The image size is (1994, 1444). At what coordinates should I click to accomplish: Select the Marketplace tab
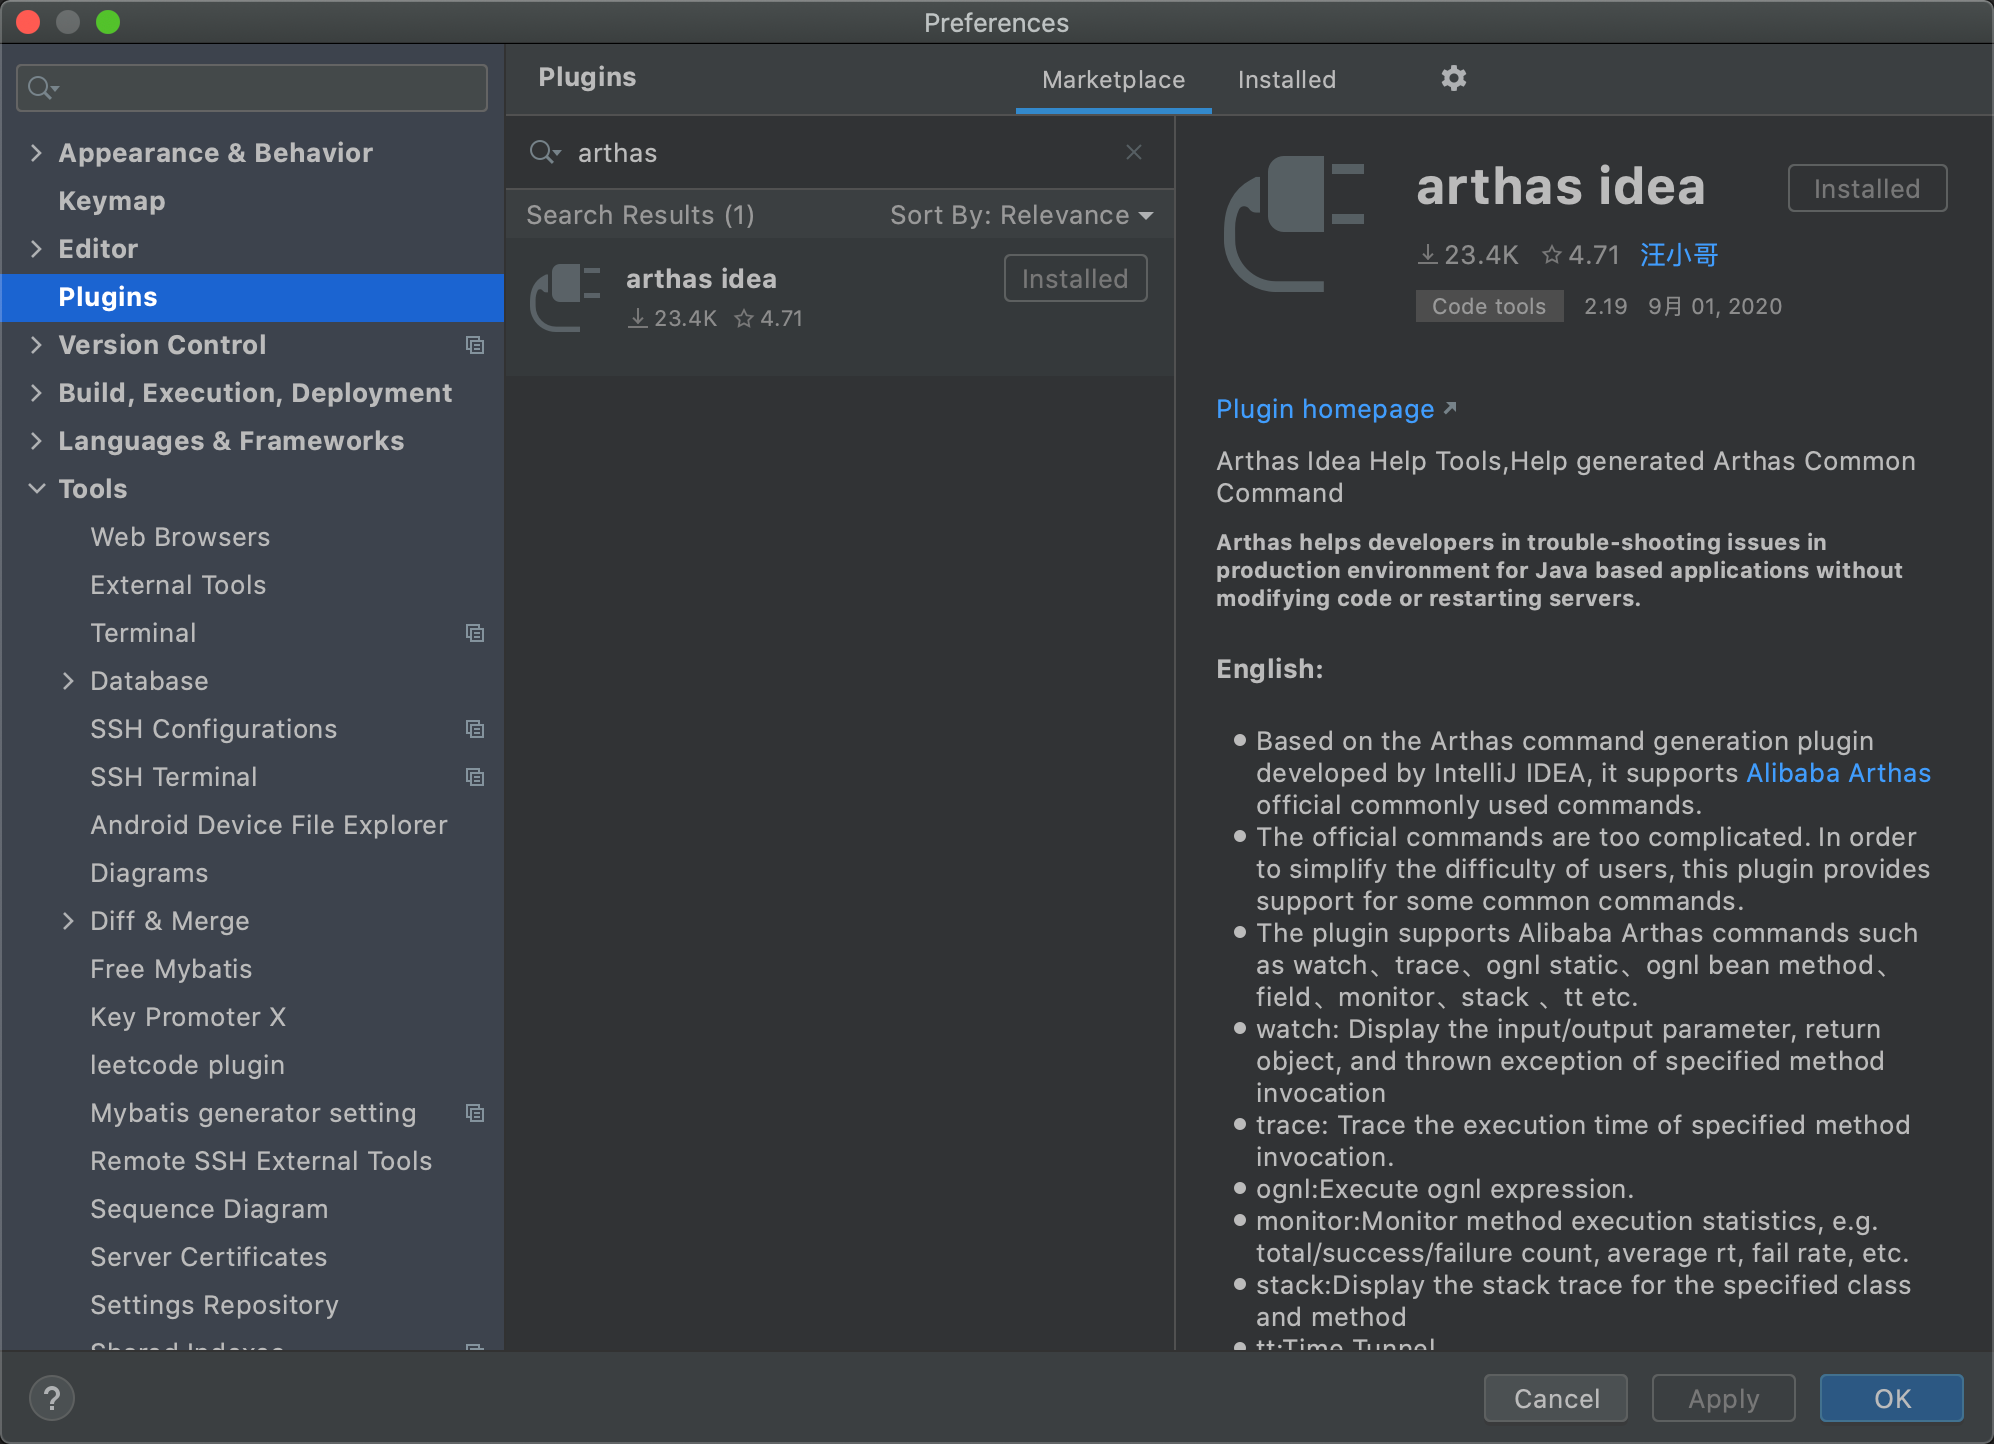(x=1113, y=79)
